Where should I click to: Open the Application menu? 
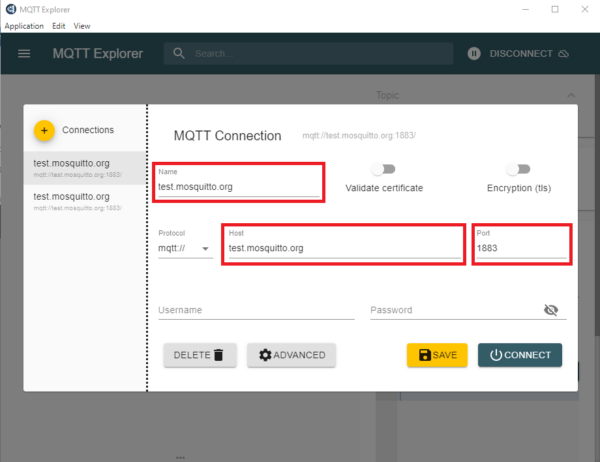pos(24,26)
